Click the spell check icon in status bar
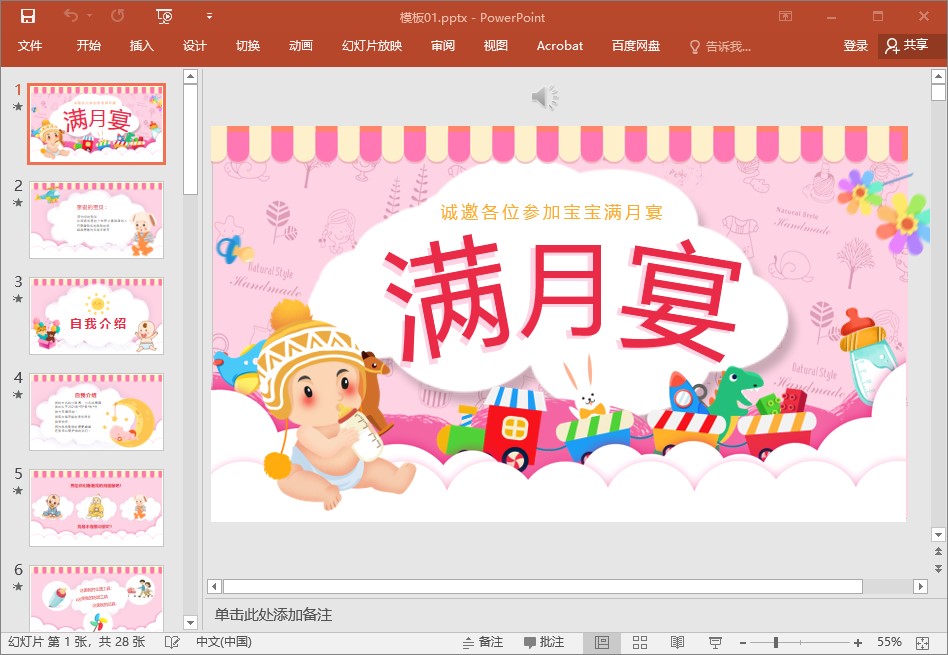The height and width of the screenshot is (655, 948). pyautogui.click(x=172, y=642)
